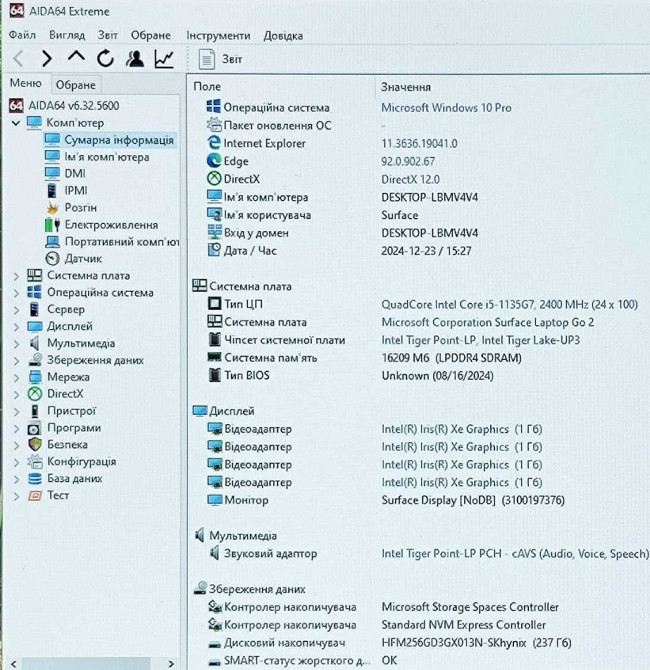Open the Інструменти menu
The height and width of the screenshot is (670, 650).
(218, 35)
